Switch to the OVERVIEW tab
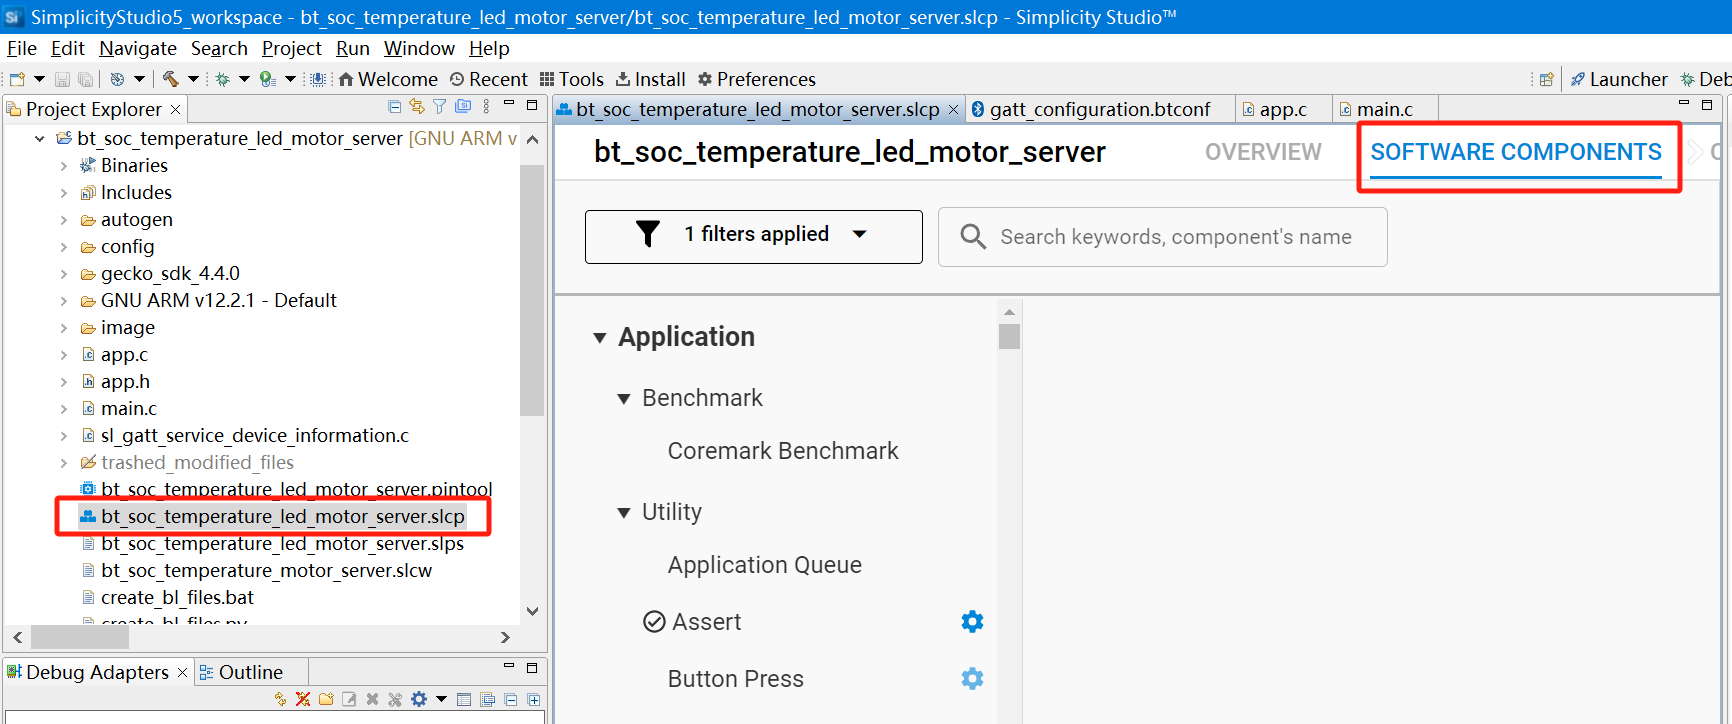The width and height of the screenshot is (1732, 724). coord(1263,152)
